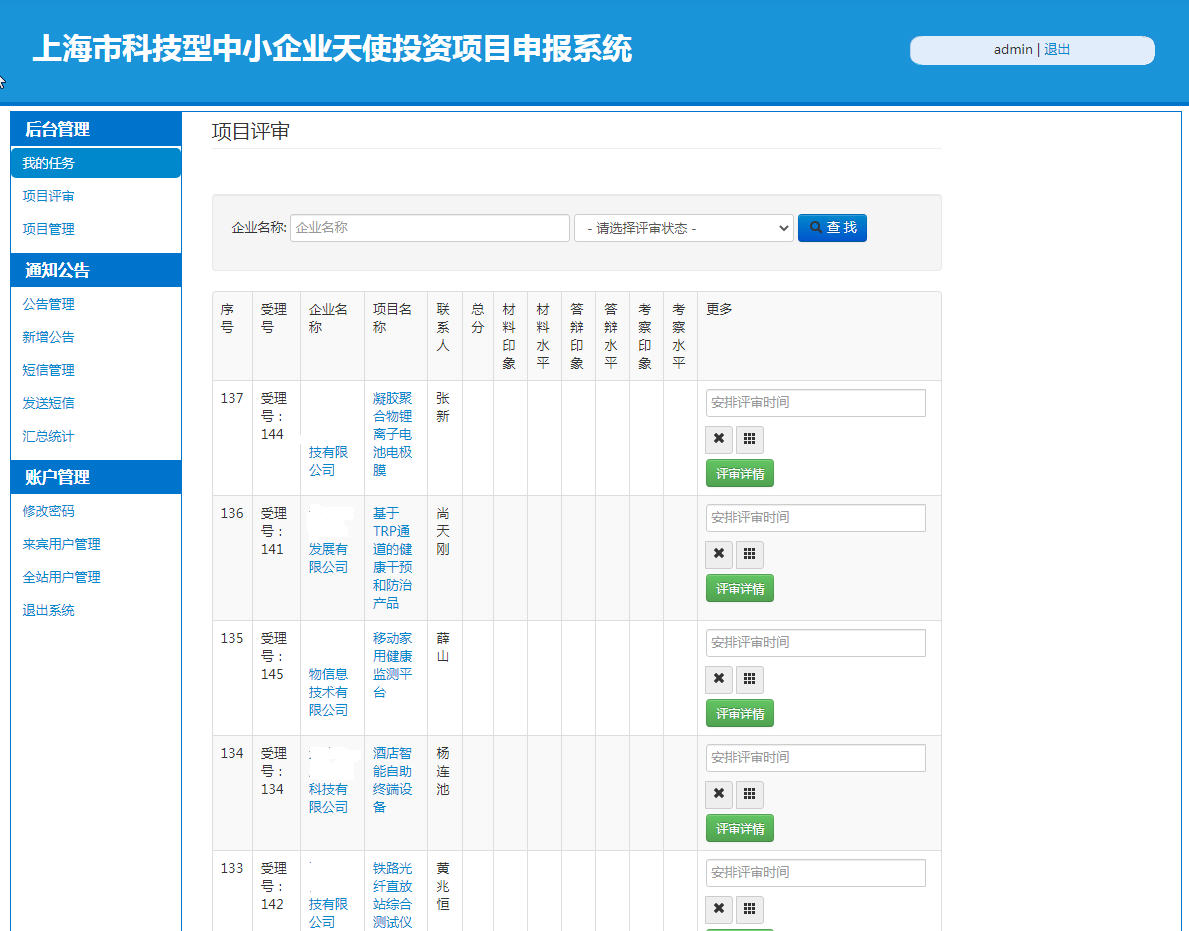
Task: Click the 退出 logout link
Action: 1057,49
